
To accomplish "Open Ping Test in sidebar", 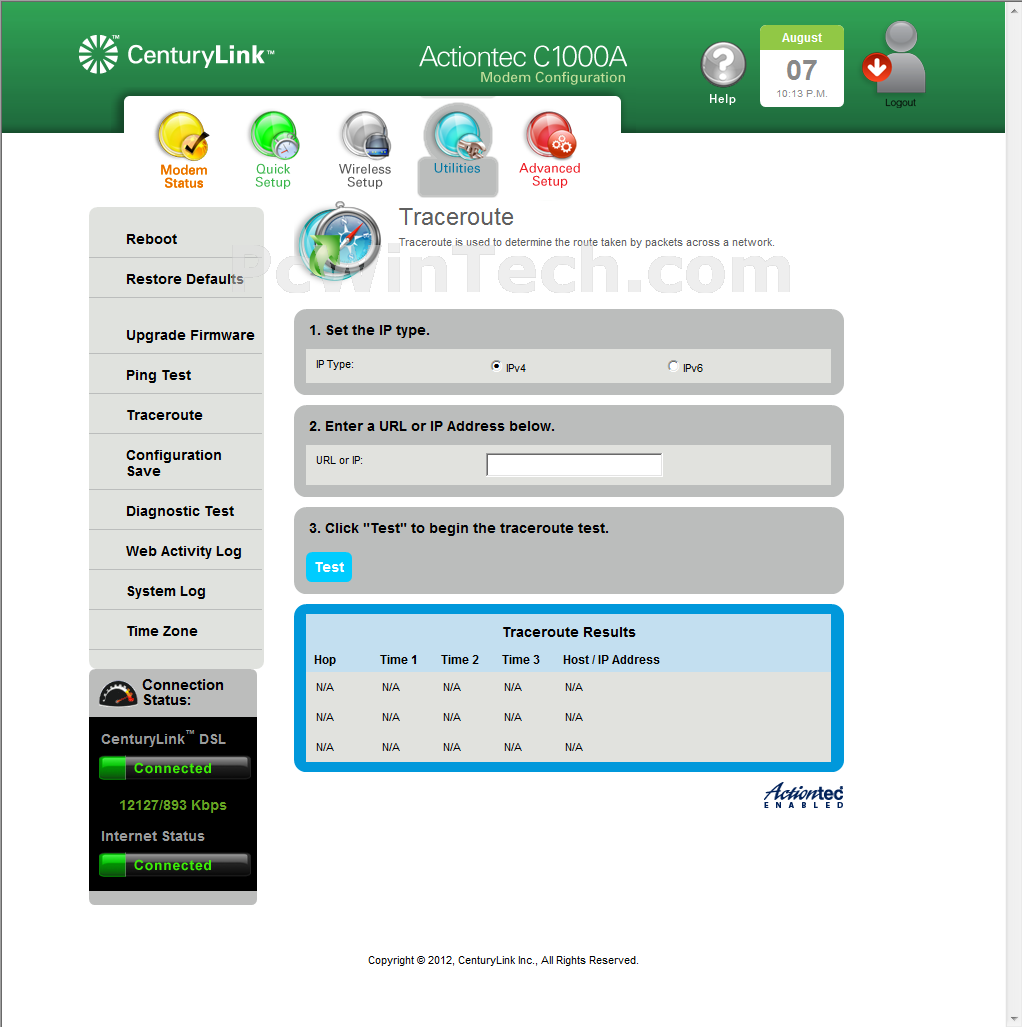I will coord(159,375).
